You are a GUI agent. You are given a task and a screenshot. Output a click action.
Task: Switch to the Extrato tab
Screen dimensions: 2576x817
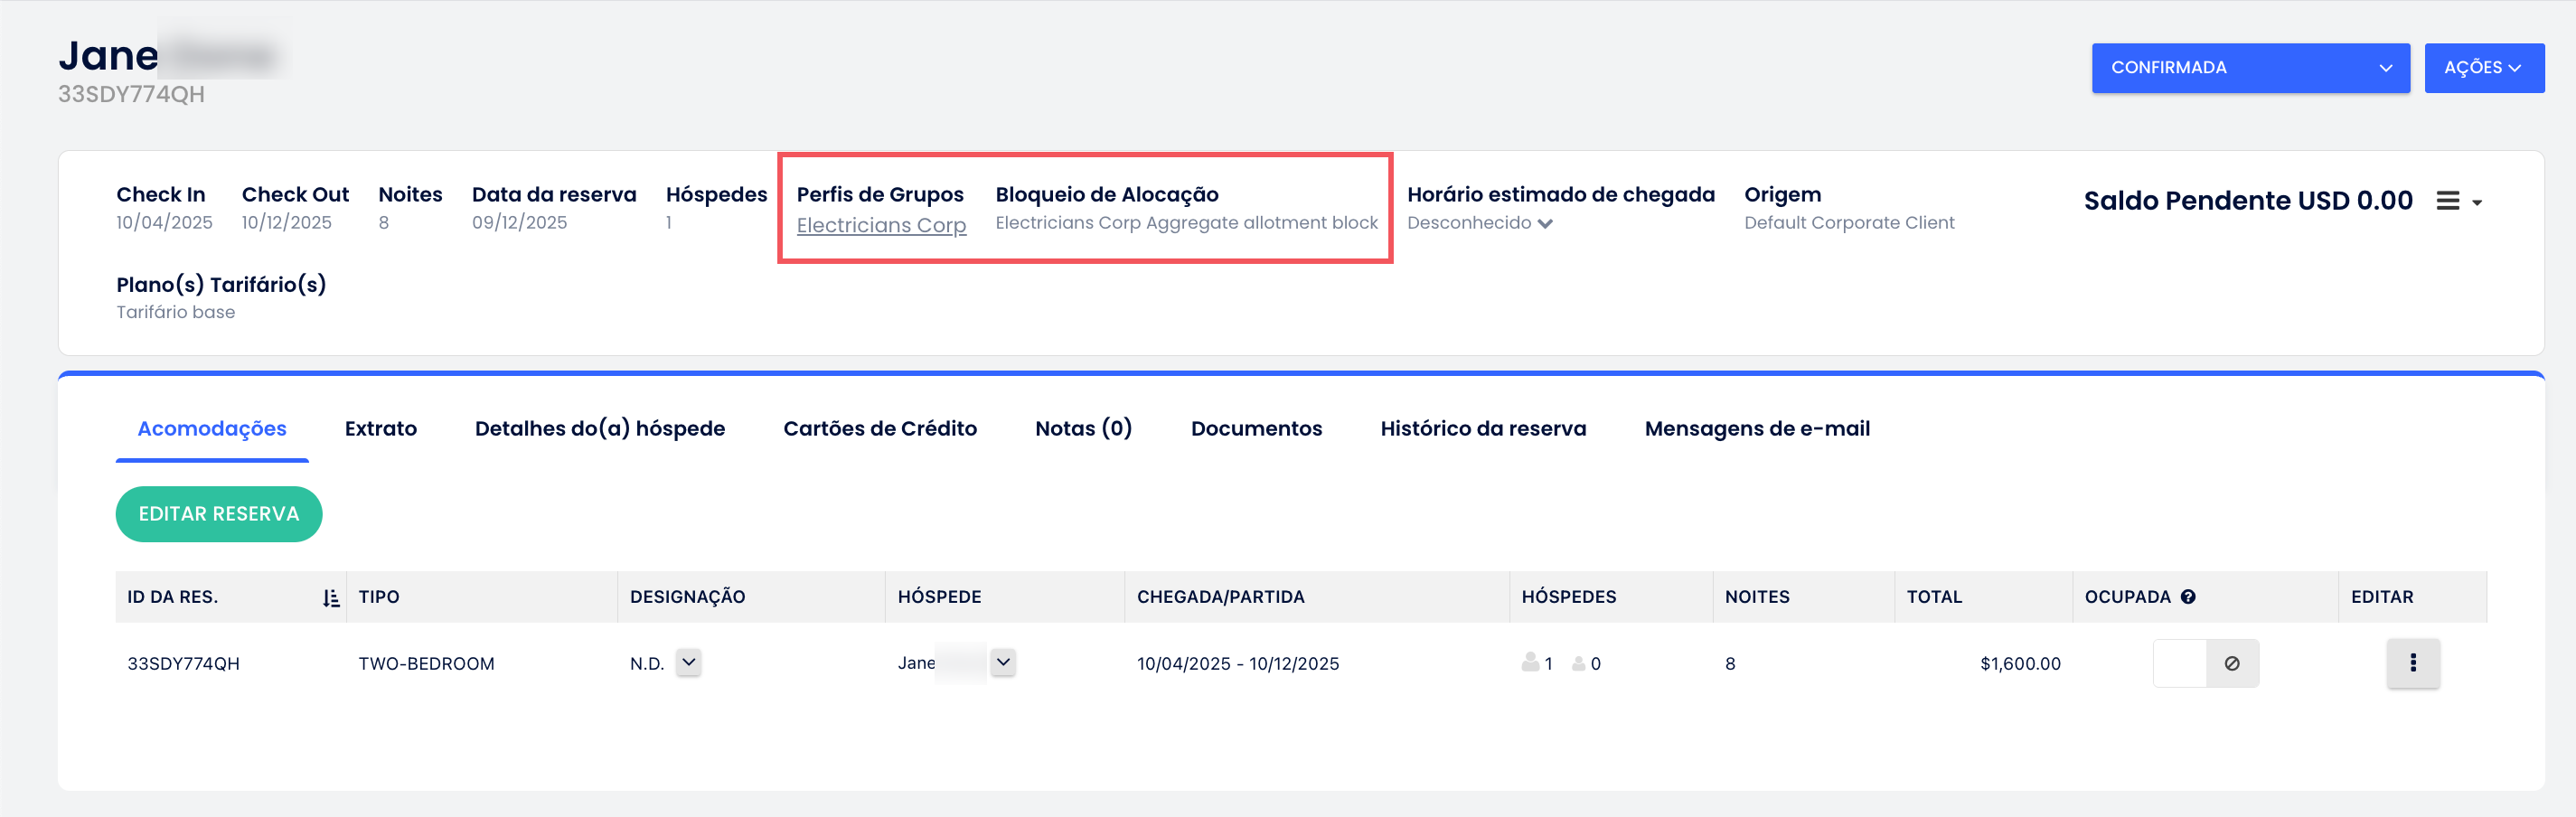380,429
